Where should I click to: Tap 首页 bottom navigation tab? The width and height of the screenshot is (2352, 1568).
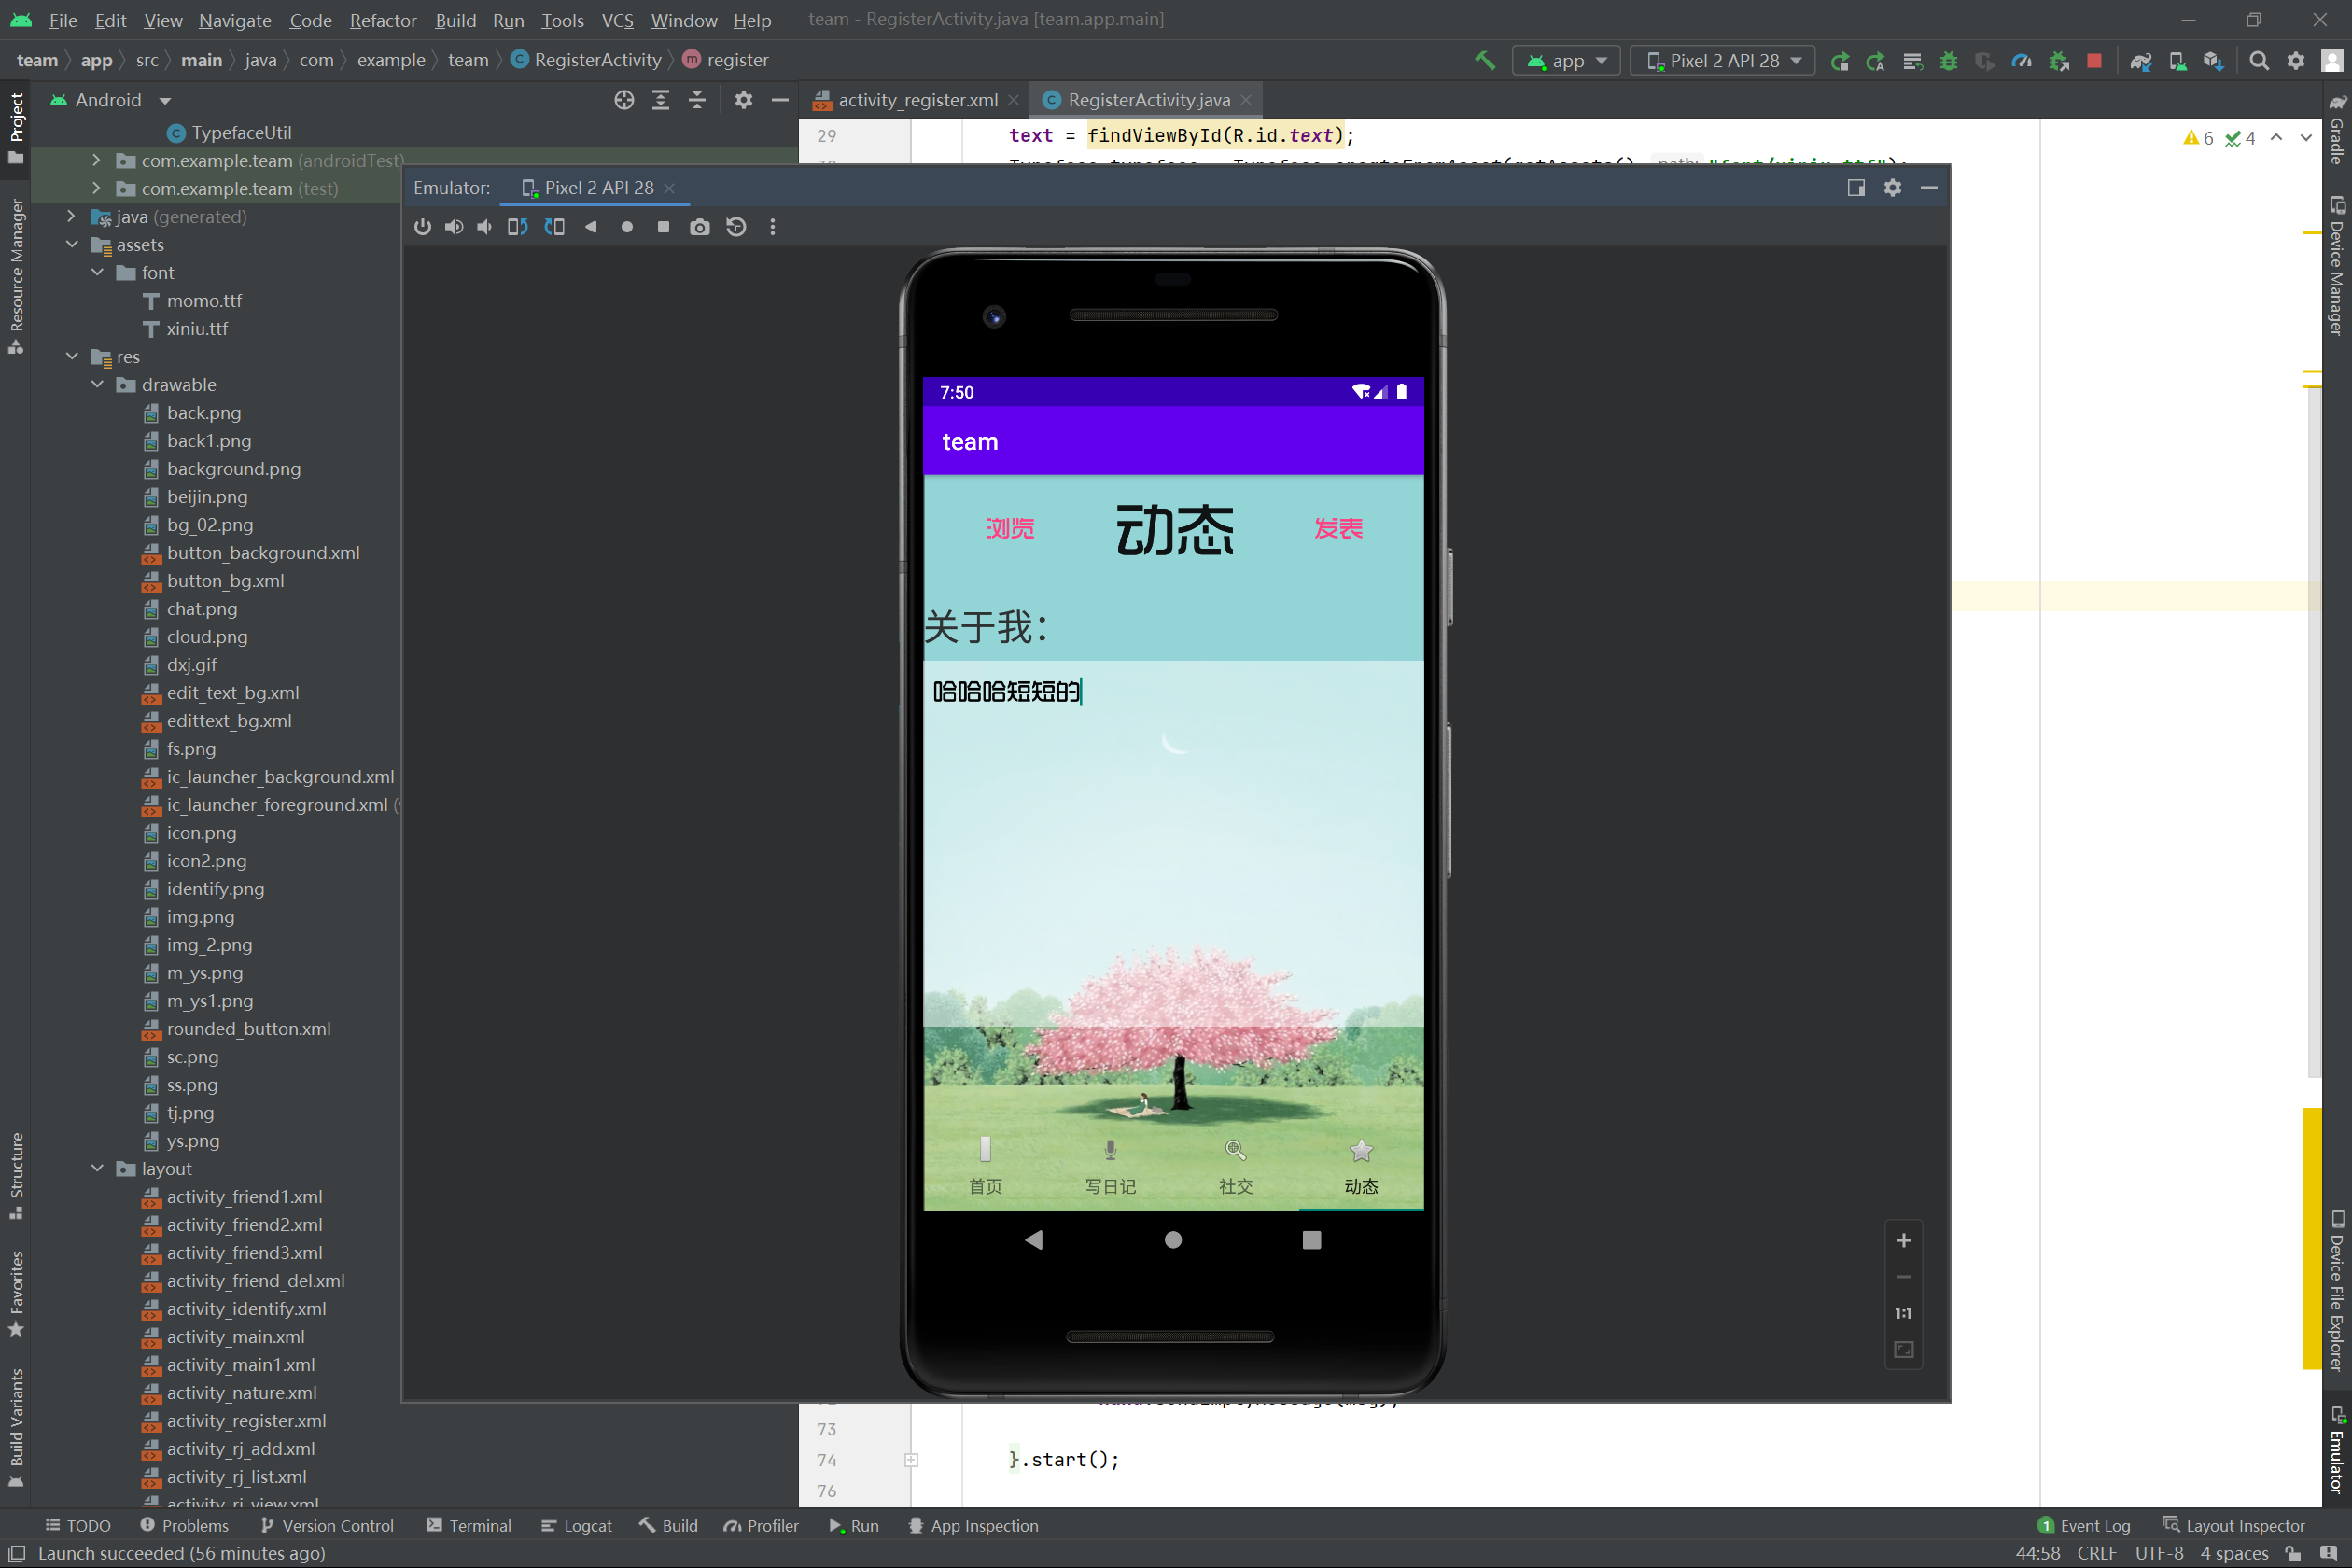(x=985, y=1166)
